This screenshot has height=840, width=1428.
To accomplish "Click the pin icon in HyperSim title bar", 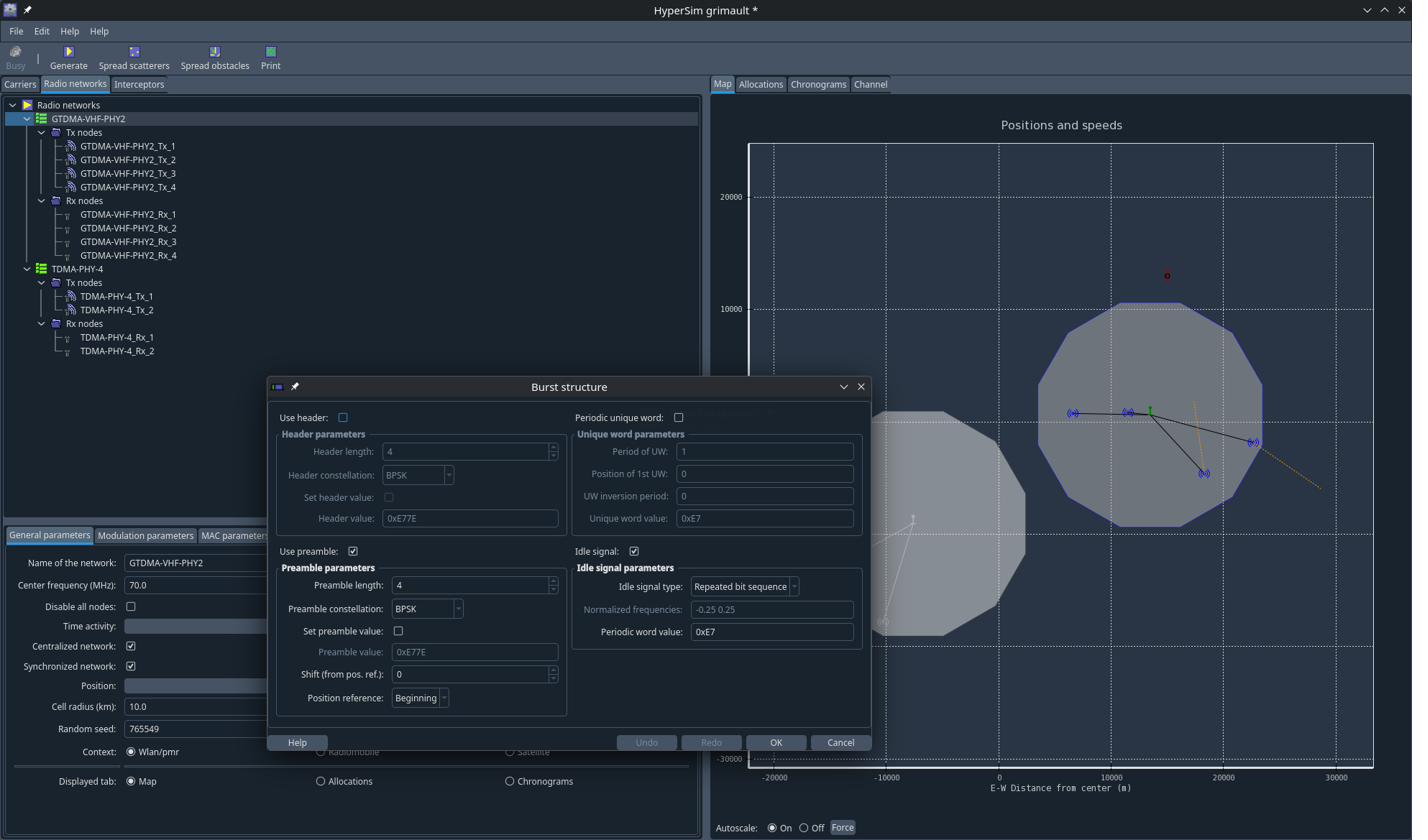I will coord(28,10).
